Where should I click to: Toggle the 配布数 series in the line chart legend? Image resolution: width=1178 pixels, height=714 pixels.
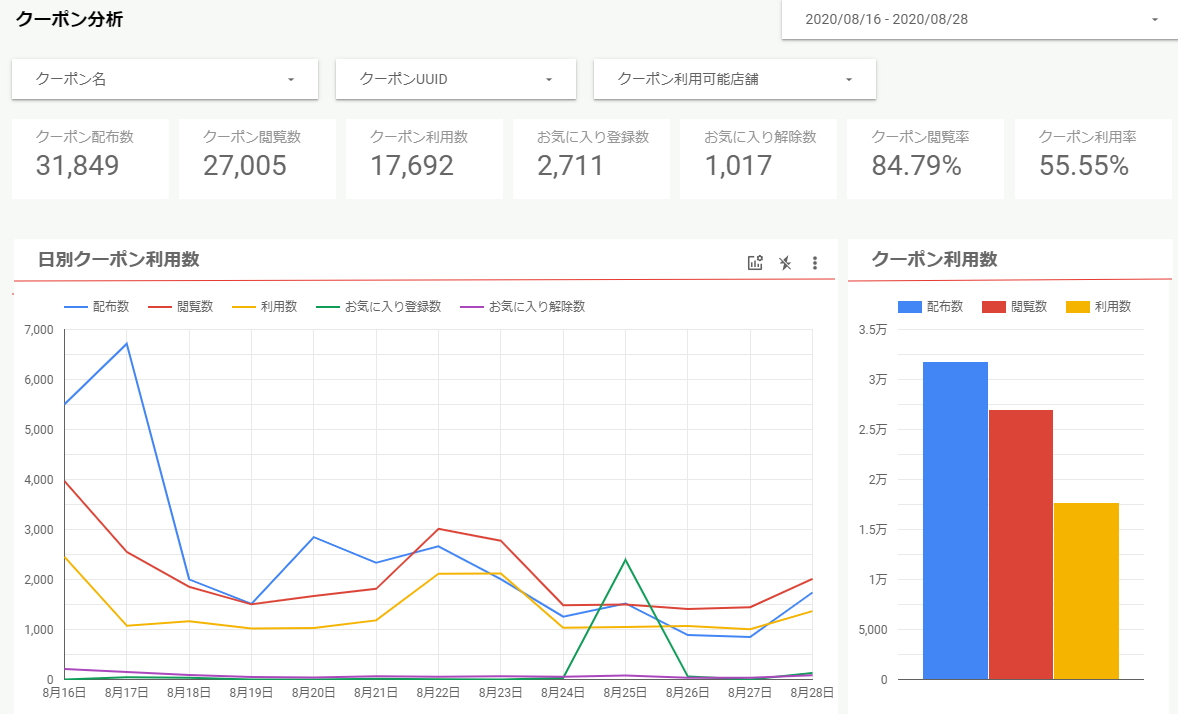97,307
